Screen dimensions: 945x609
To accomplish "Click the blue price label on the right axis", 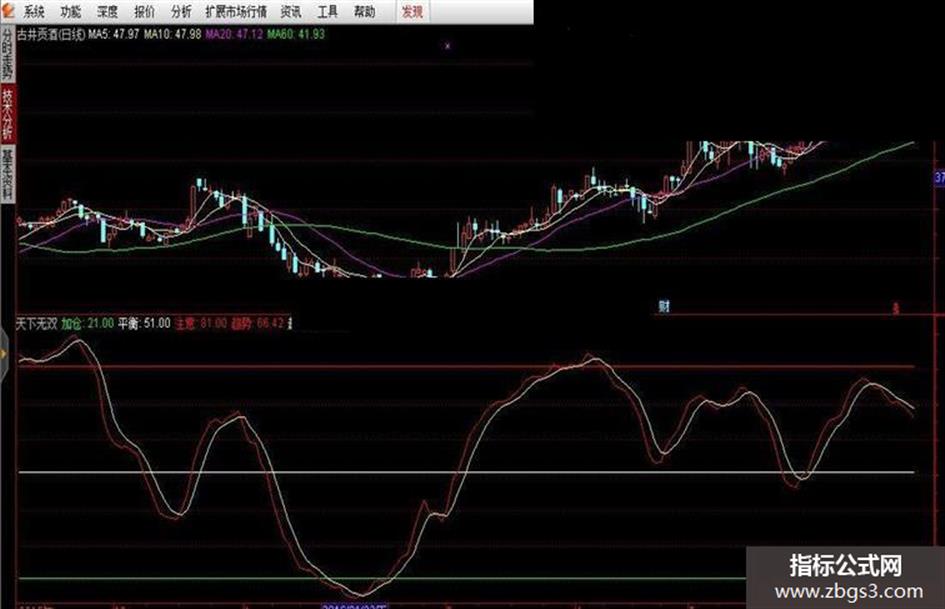I will (x=939, y=178).
